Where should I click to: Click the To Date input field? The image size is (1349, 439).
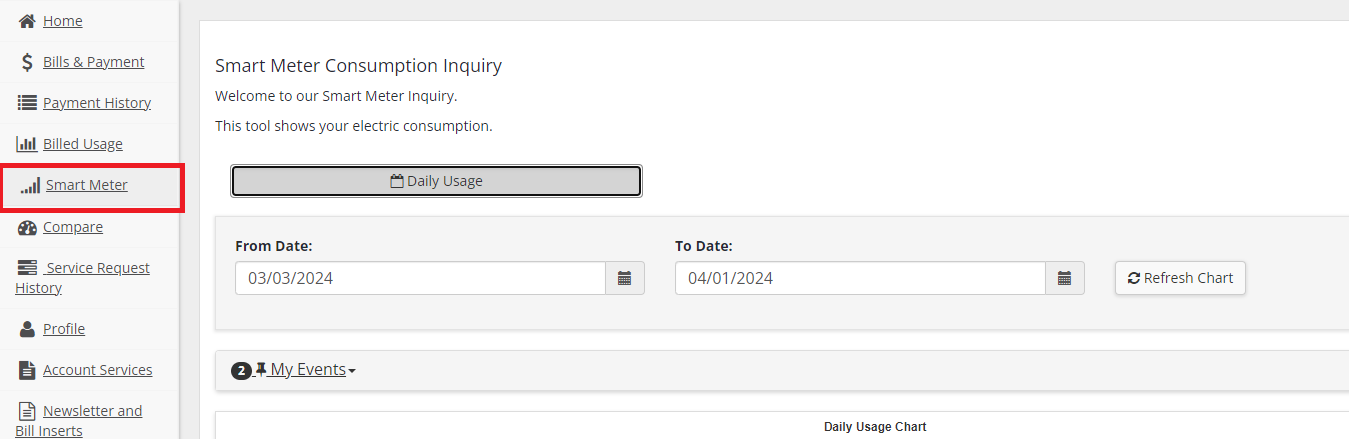point(860,278)
